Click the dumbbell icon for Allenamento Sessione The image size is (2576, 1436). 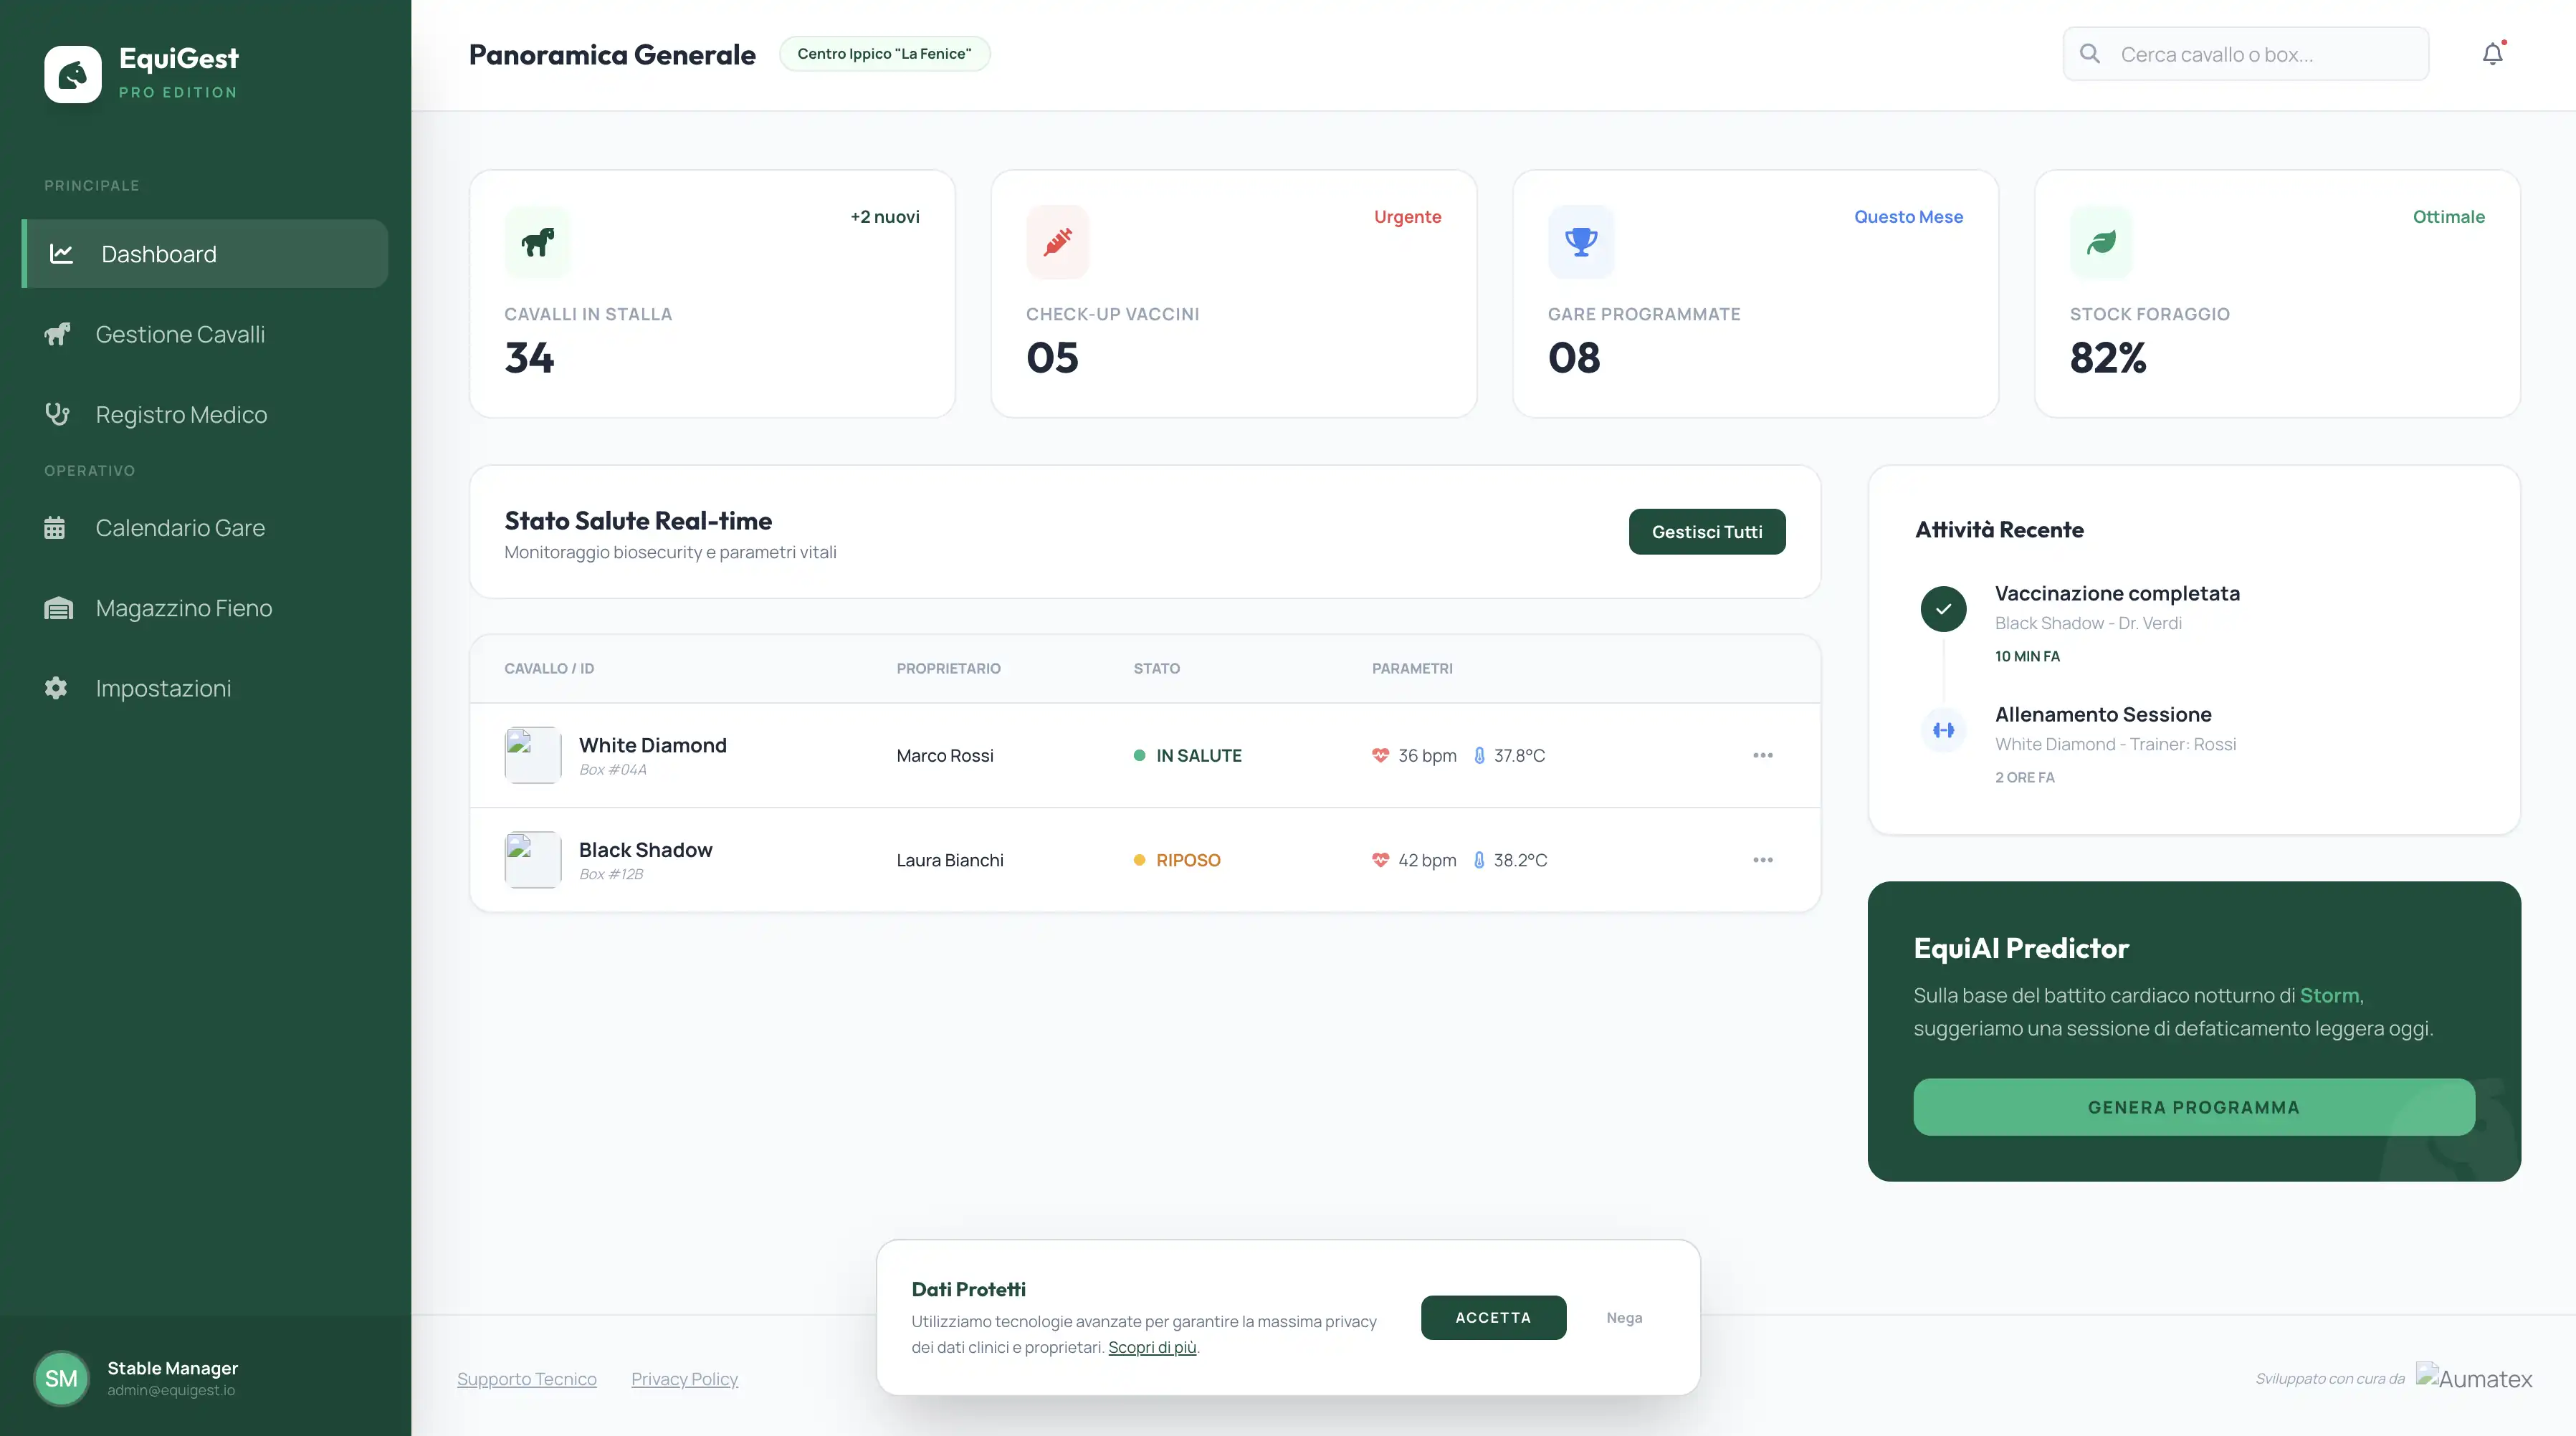coord(1943,730)
